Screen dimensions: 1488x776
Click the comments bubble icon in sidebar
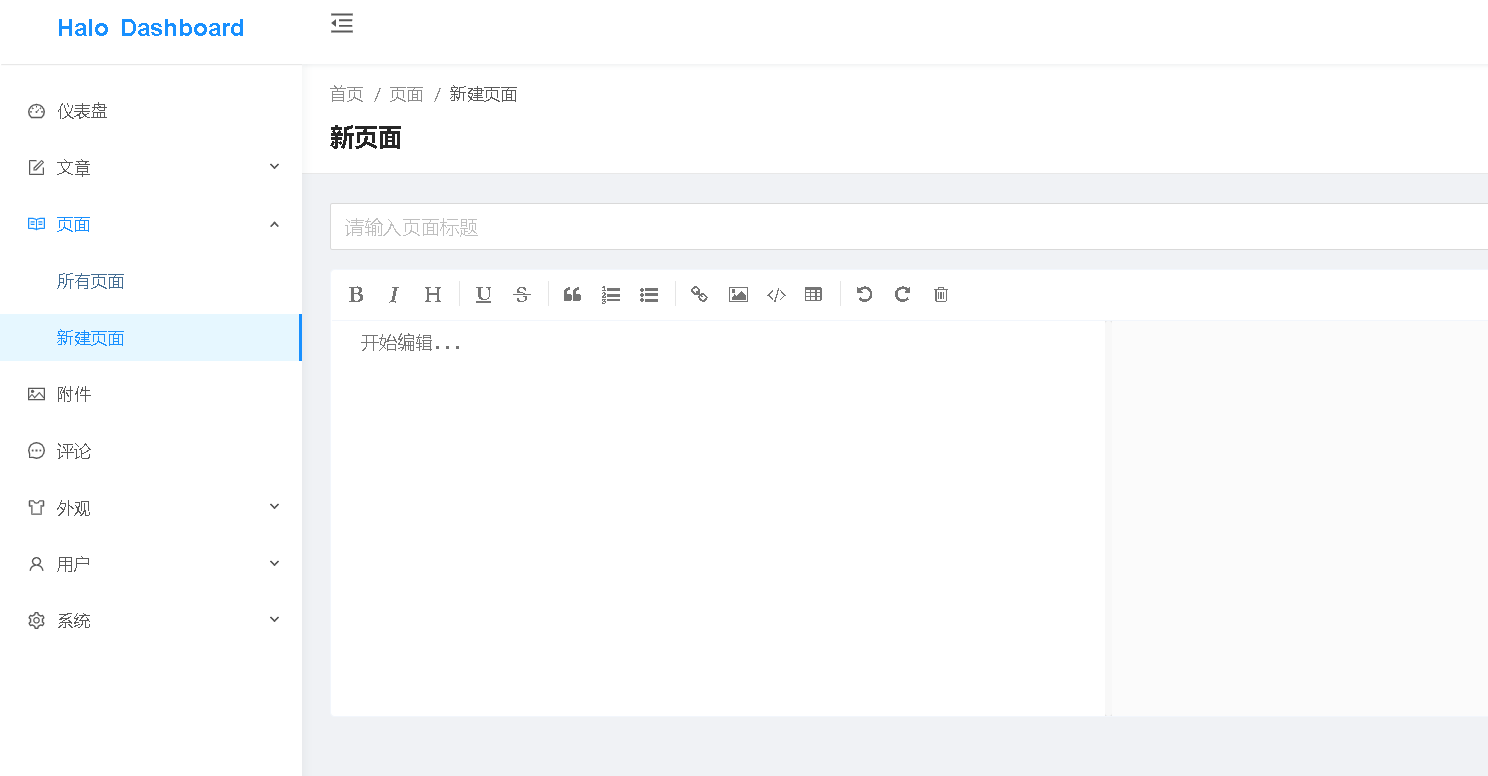pos(37,451)
